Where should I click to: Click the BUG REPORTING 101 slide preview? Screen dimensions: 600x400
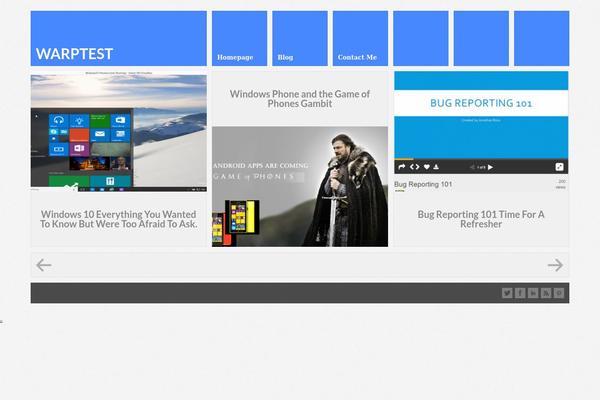click(481, 115)
